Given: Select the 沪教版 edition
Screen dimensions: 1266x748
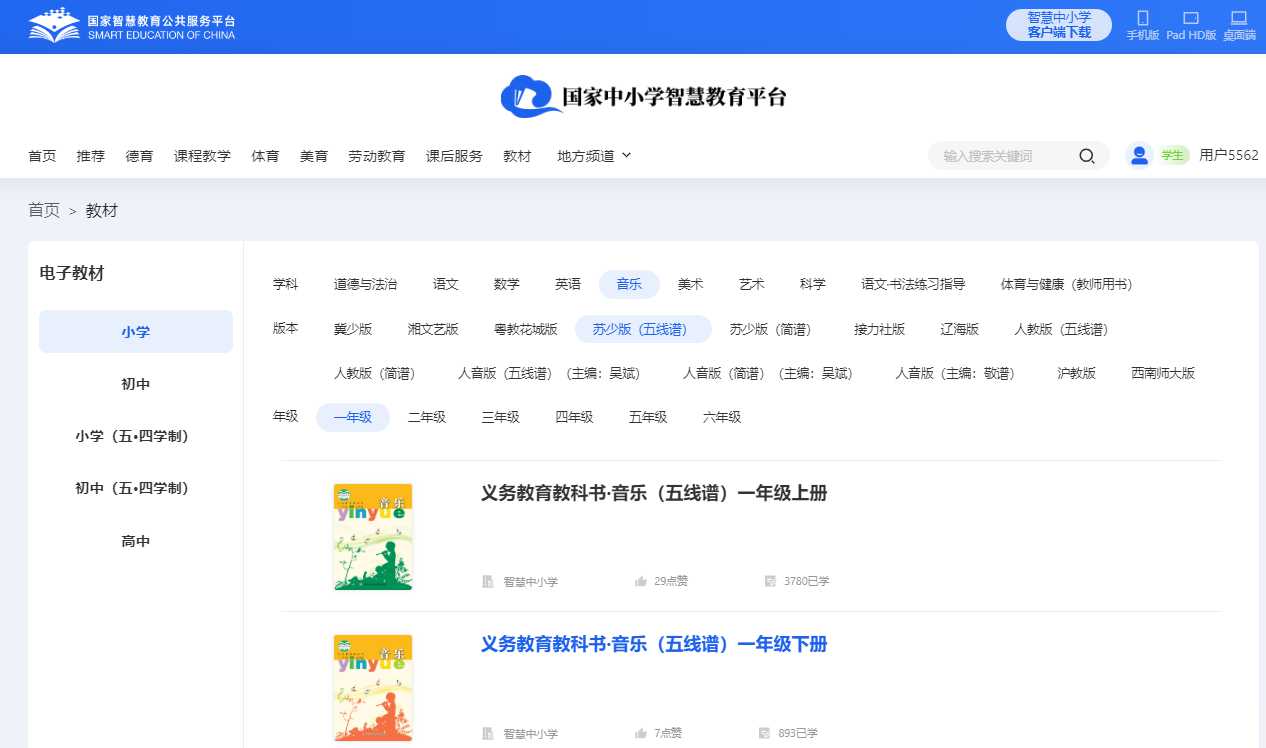Looking at the screenshot, I should point(1076,373).
